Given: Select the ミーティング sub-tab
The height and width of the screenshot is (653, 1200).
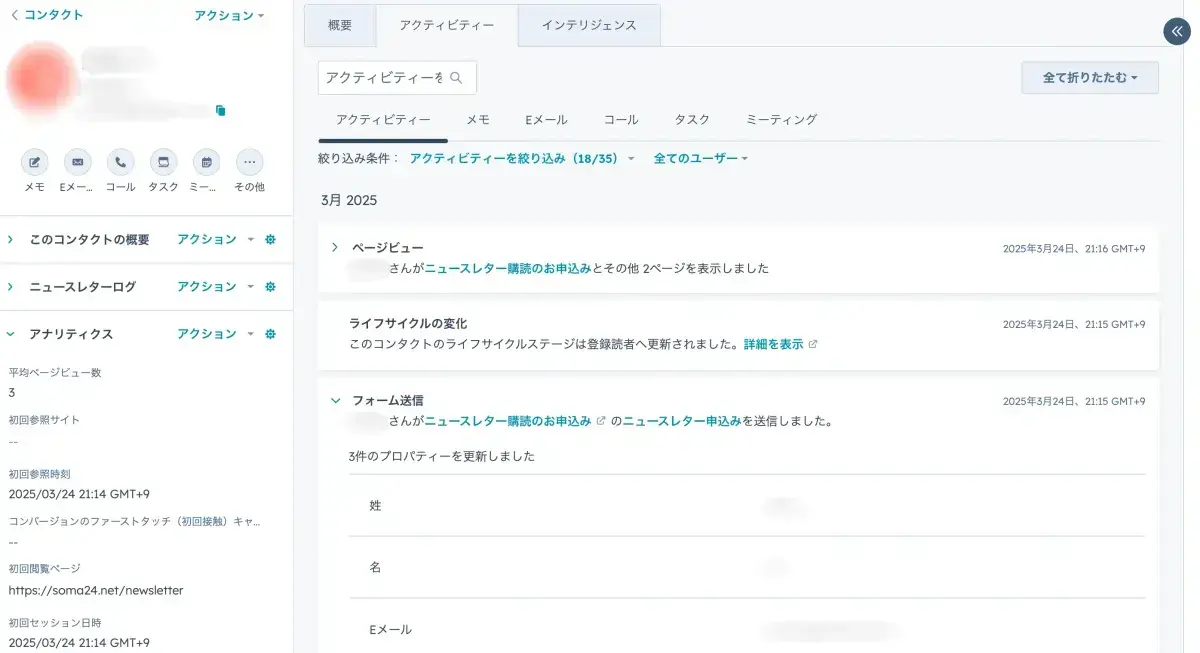Looking at the screenshot, I should pos(781,119).
